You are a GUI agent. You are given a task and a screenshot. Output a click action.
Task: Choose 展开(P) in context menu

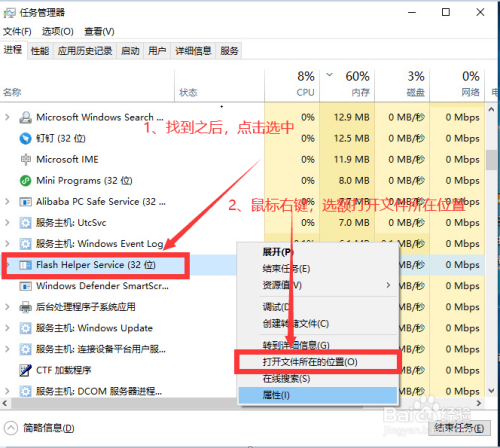(x=318, y=252)
